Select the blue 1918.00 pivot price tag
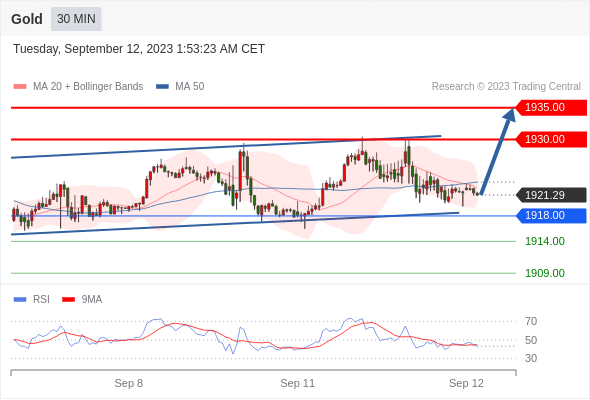The height and width of the screenshot is (400, 590). click(x=551, y=216)
